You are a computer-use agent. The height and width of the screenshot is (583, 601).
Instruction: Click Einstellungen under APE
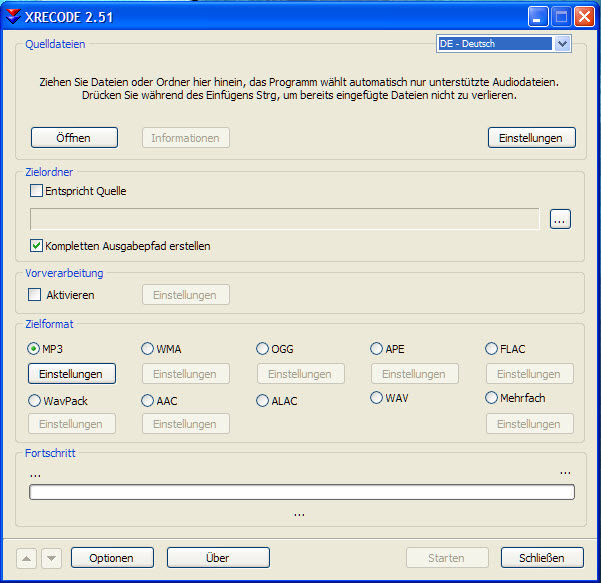[x=415, y=374]
